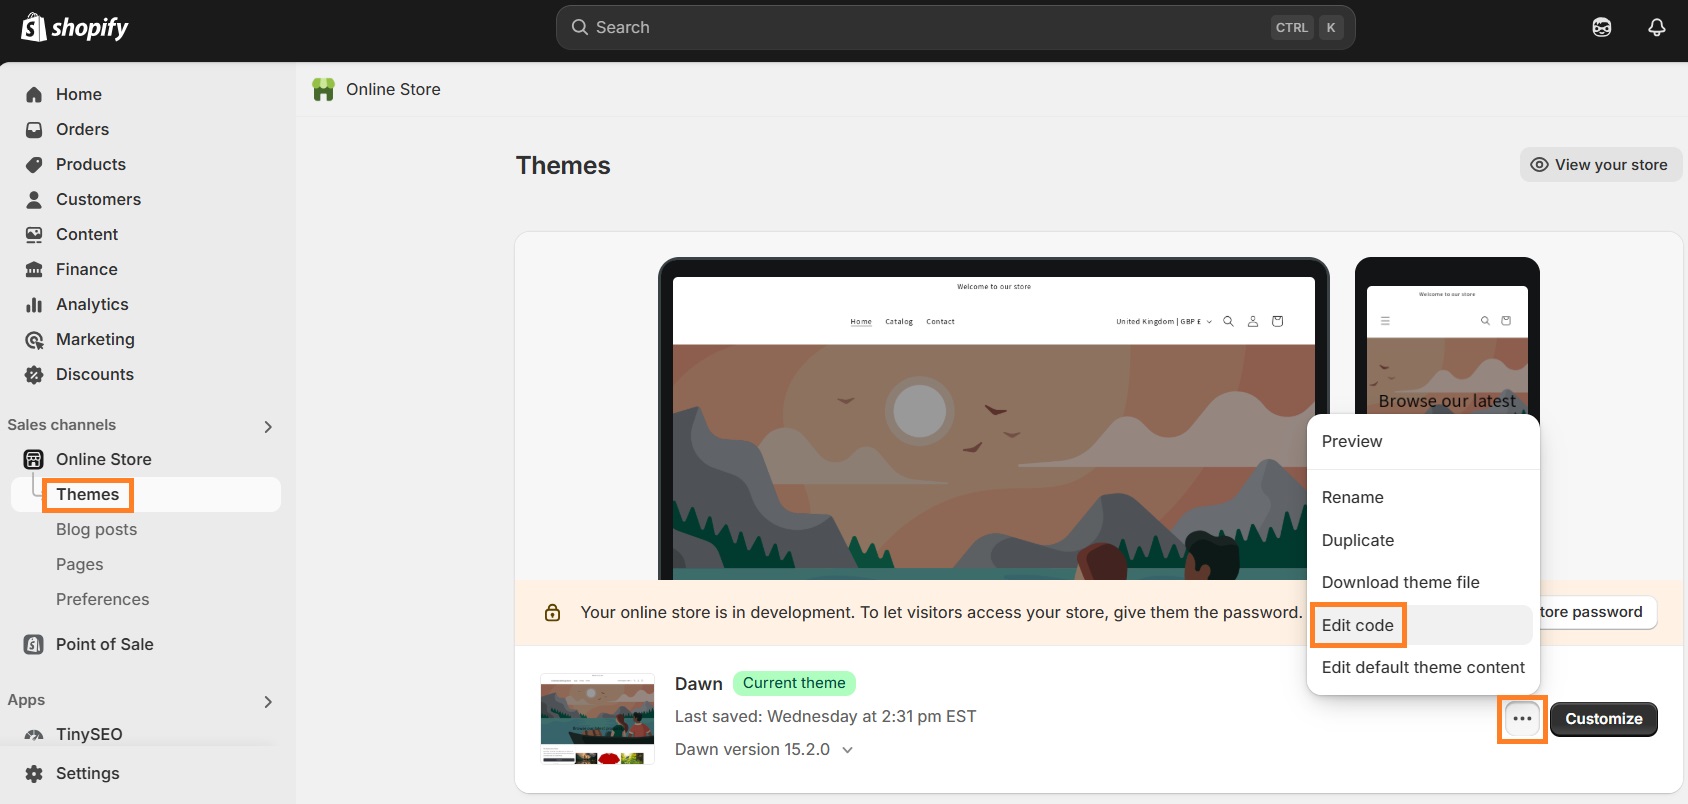Click the Shopify logo
Screen dimensions: 1688x804
coord(75,27)
